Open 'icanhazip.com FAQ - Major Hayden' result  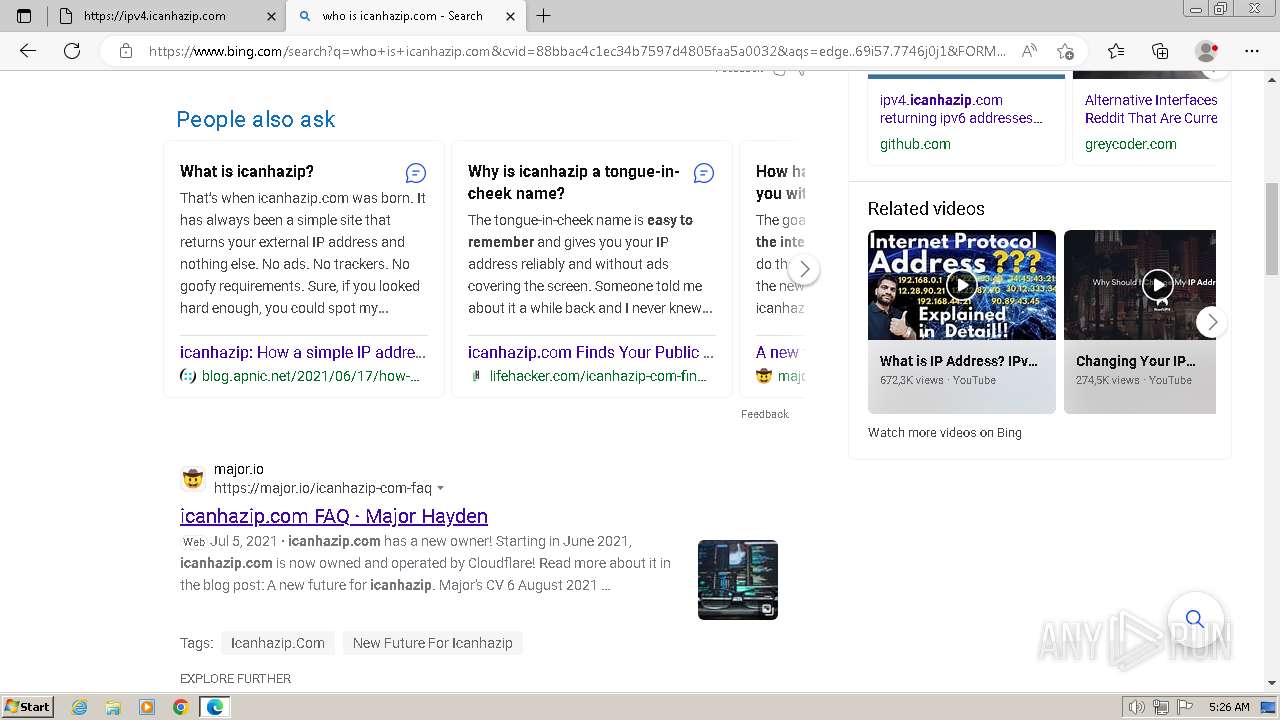(334, 516)
